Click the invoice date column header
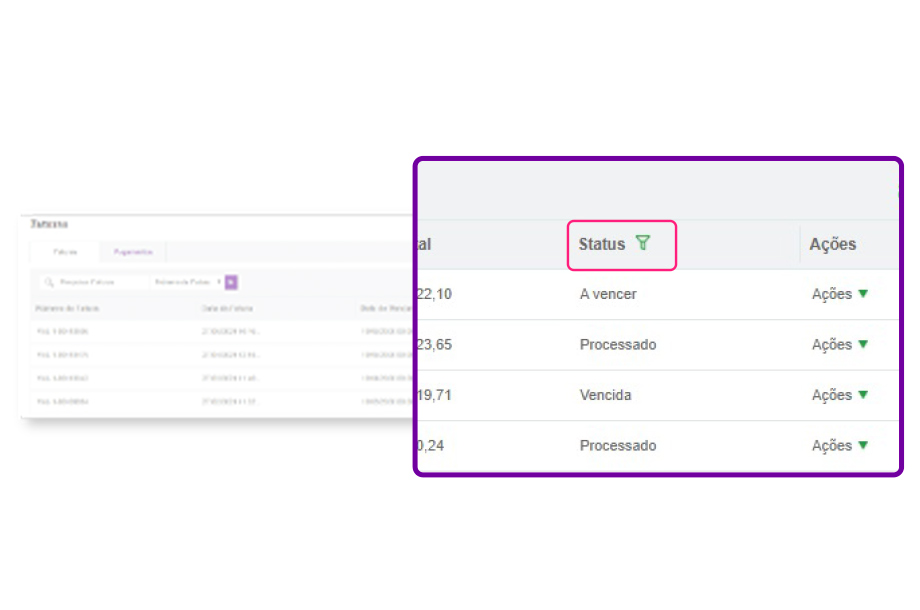This screenshot has height=610, width=920. [227, 309]
